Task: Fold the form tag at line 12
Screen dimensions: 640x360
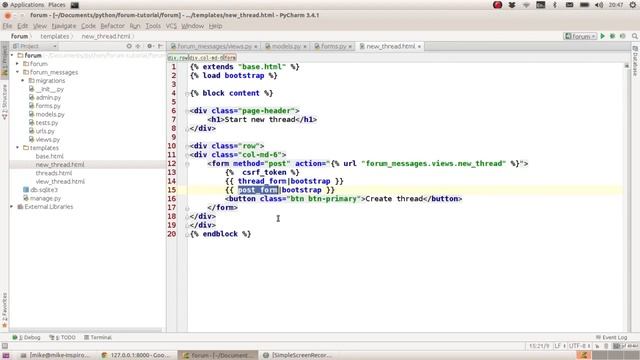Action: 187,164
